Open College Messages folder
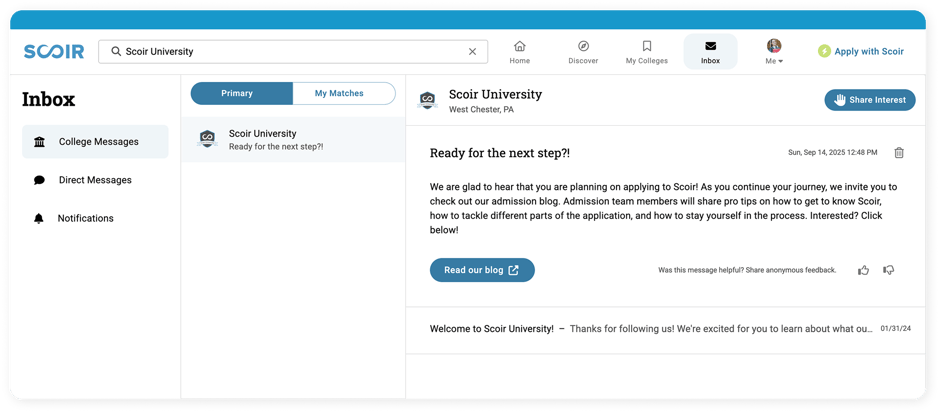The image size is (940, 413). click(x=95, y=142)
